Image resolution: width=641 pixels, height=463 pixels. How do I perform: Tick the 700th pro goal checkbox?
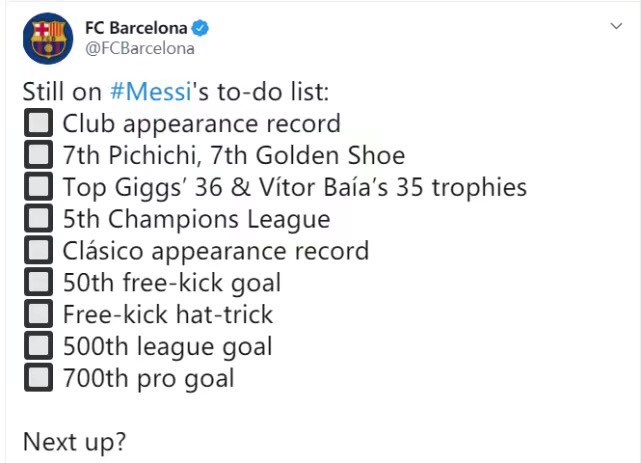(38, 379)
